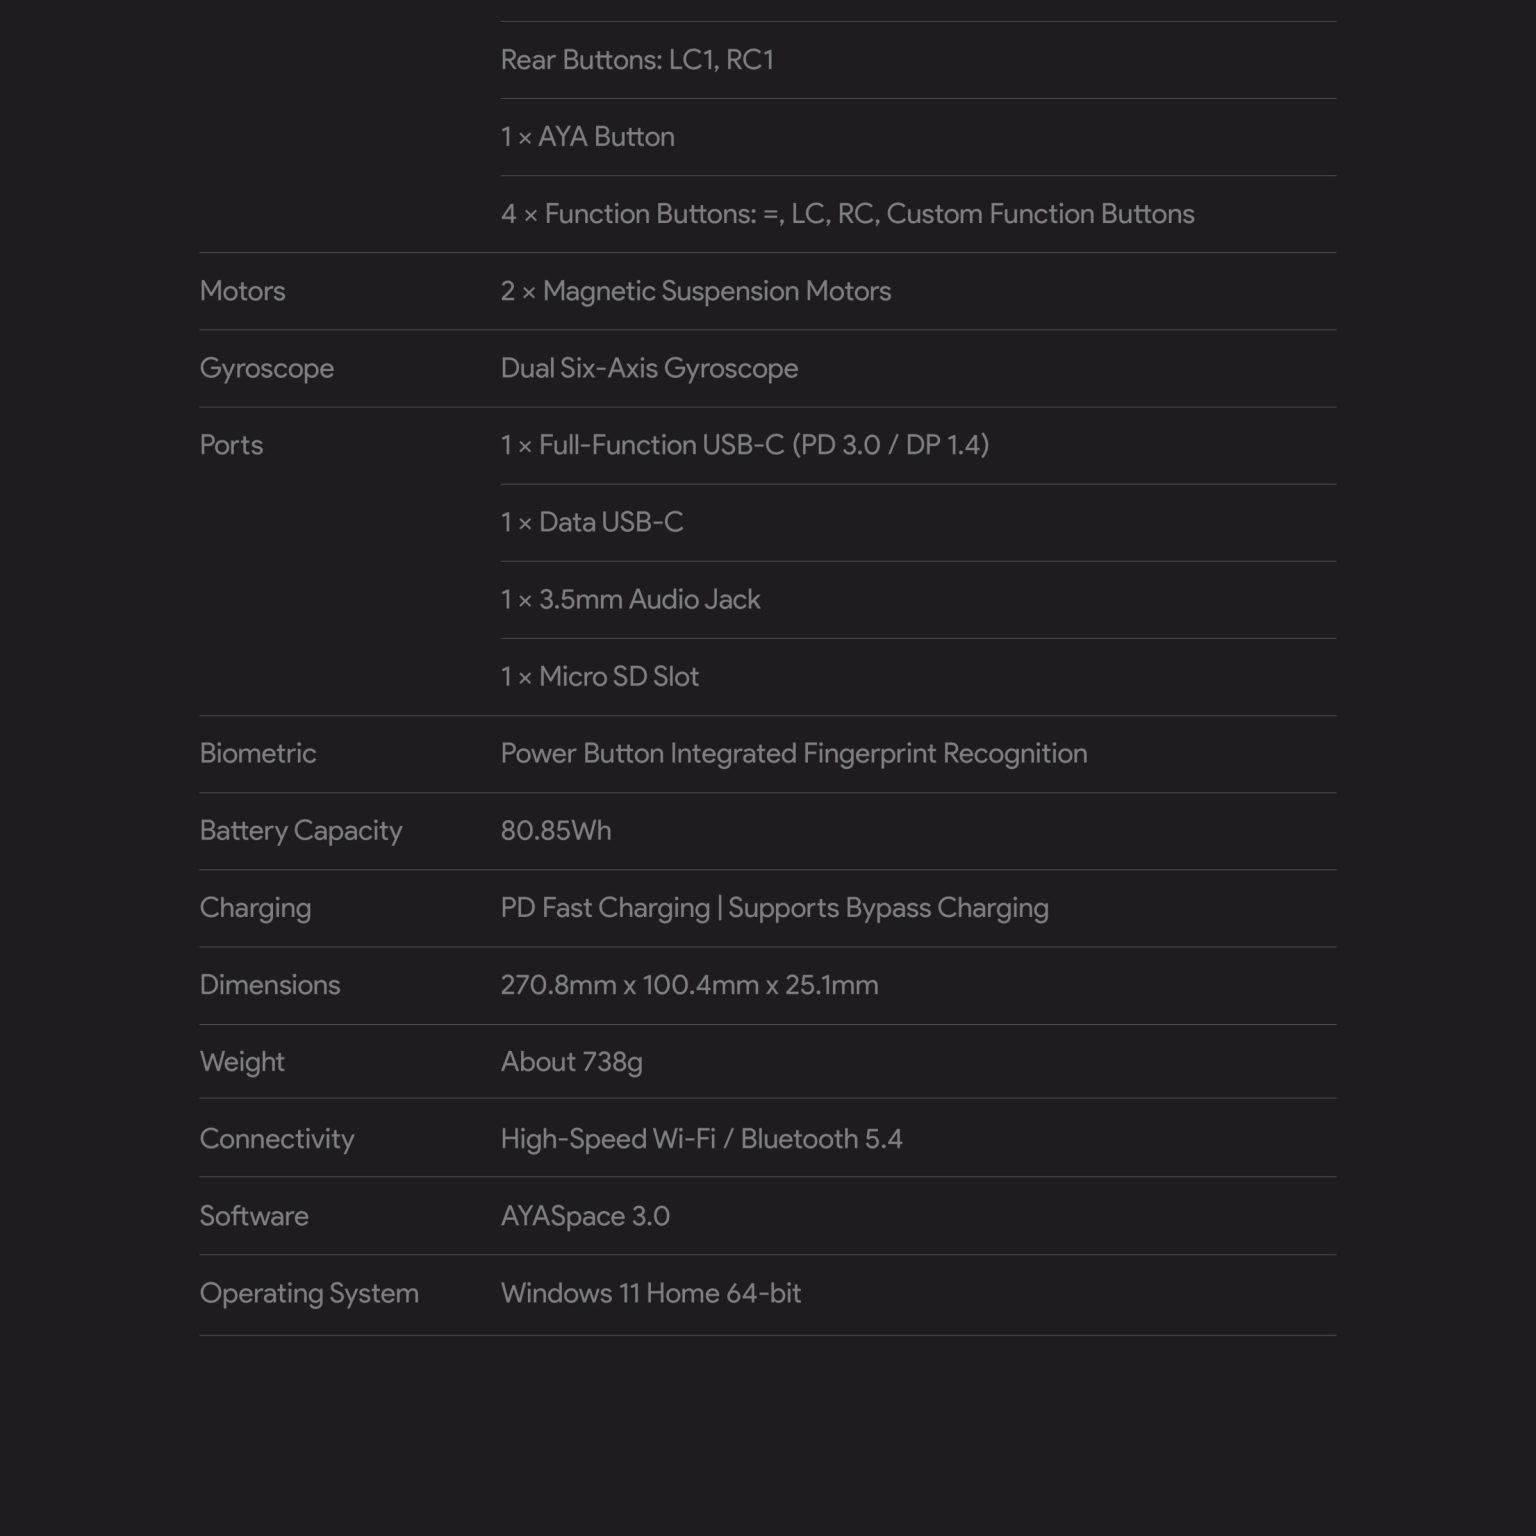Select the Battery Capacity label
This screenshot has width=1536, height=1536.
pos(300,831)
